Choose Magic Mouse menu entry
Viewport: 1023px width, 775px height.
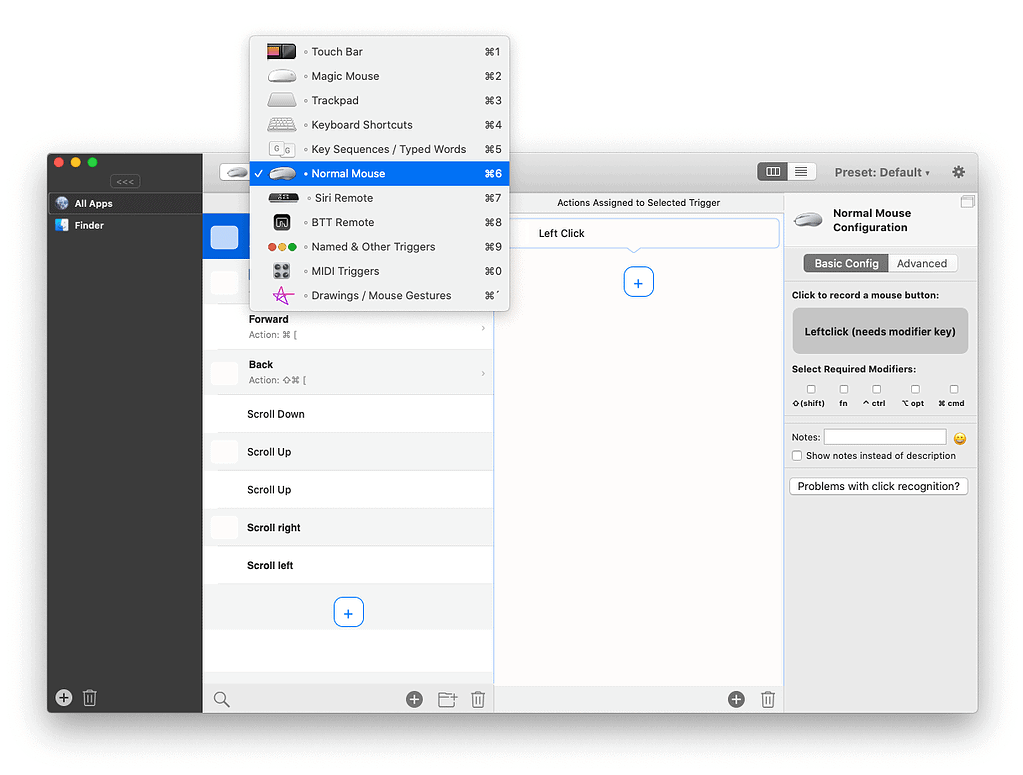[x=379, y=76]
